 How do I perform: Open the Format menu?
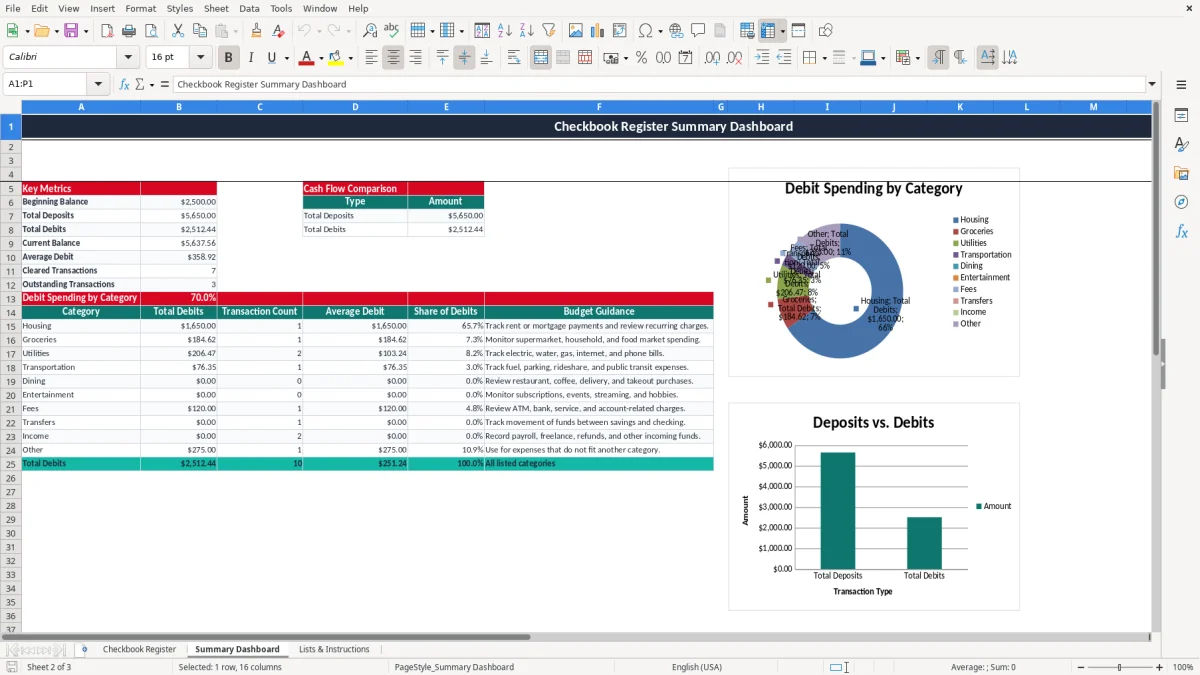click(140, 8)
